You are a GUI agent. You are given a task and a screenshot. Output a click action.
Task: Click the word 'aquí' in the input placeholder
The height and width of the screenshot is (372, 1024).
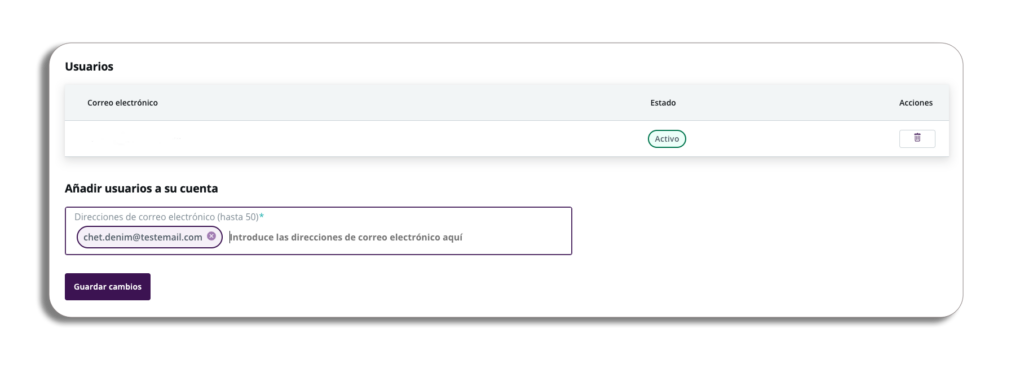[x=453, y=238]
